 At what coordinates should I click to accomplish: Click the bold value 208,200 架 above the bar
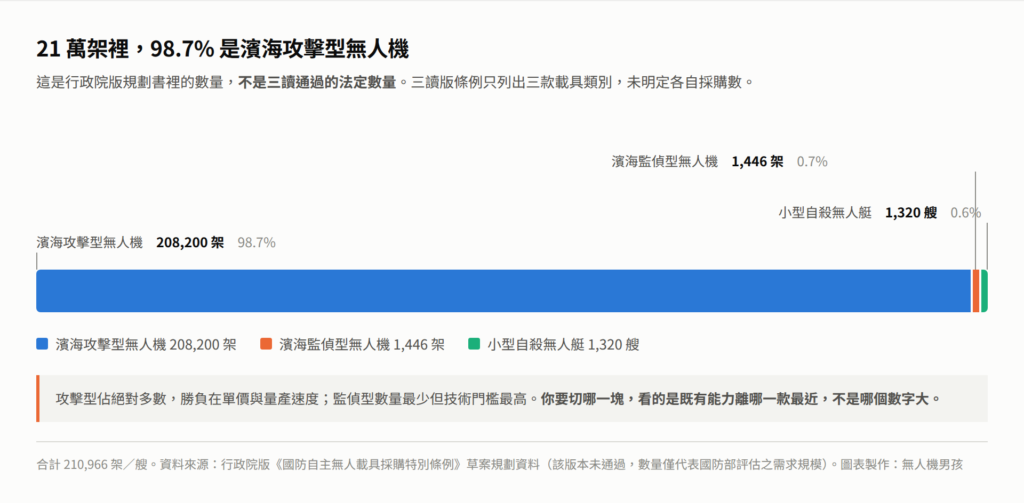pos(190,242)
